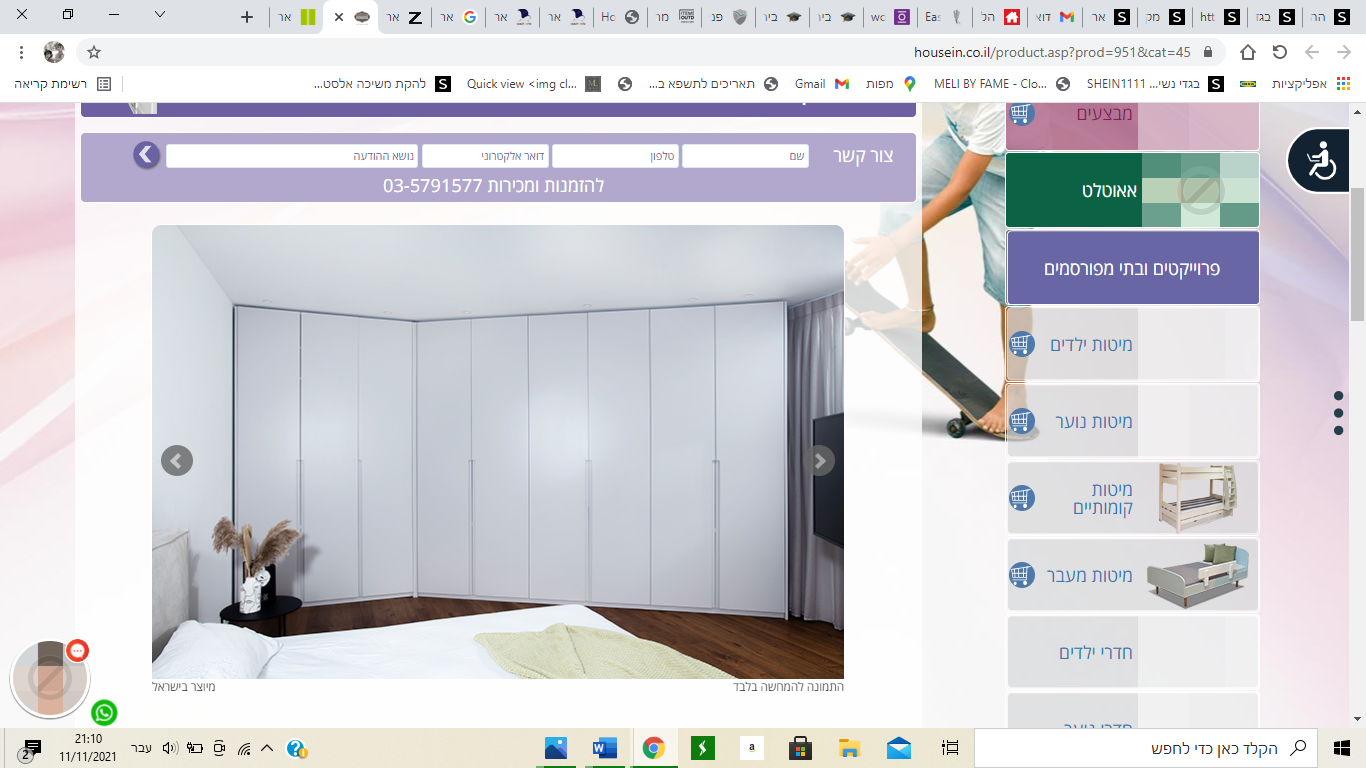The width and height of the screenshot is (1366, 768).
Task: Go back to the previous page
Action: click(1343, 52)
